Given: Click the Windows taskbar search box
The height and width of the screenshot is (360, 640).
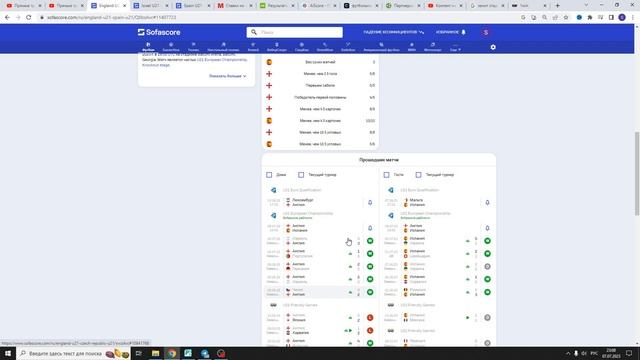Looking at the screenshot, I should click(x=73, y=353).
